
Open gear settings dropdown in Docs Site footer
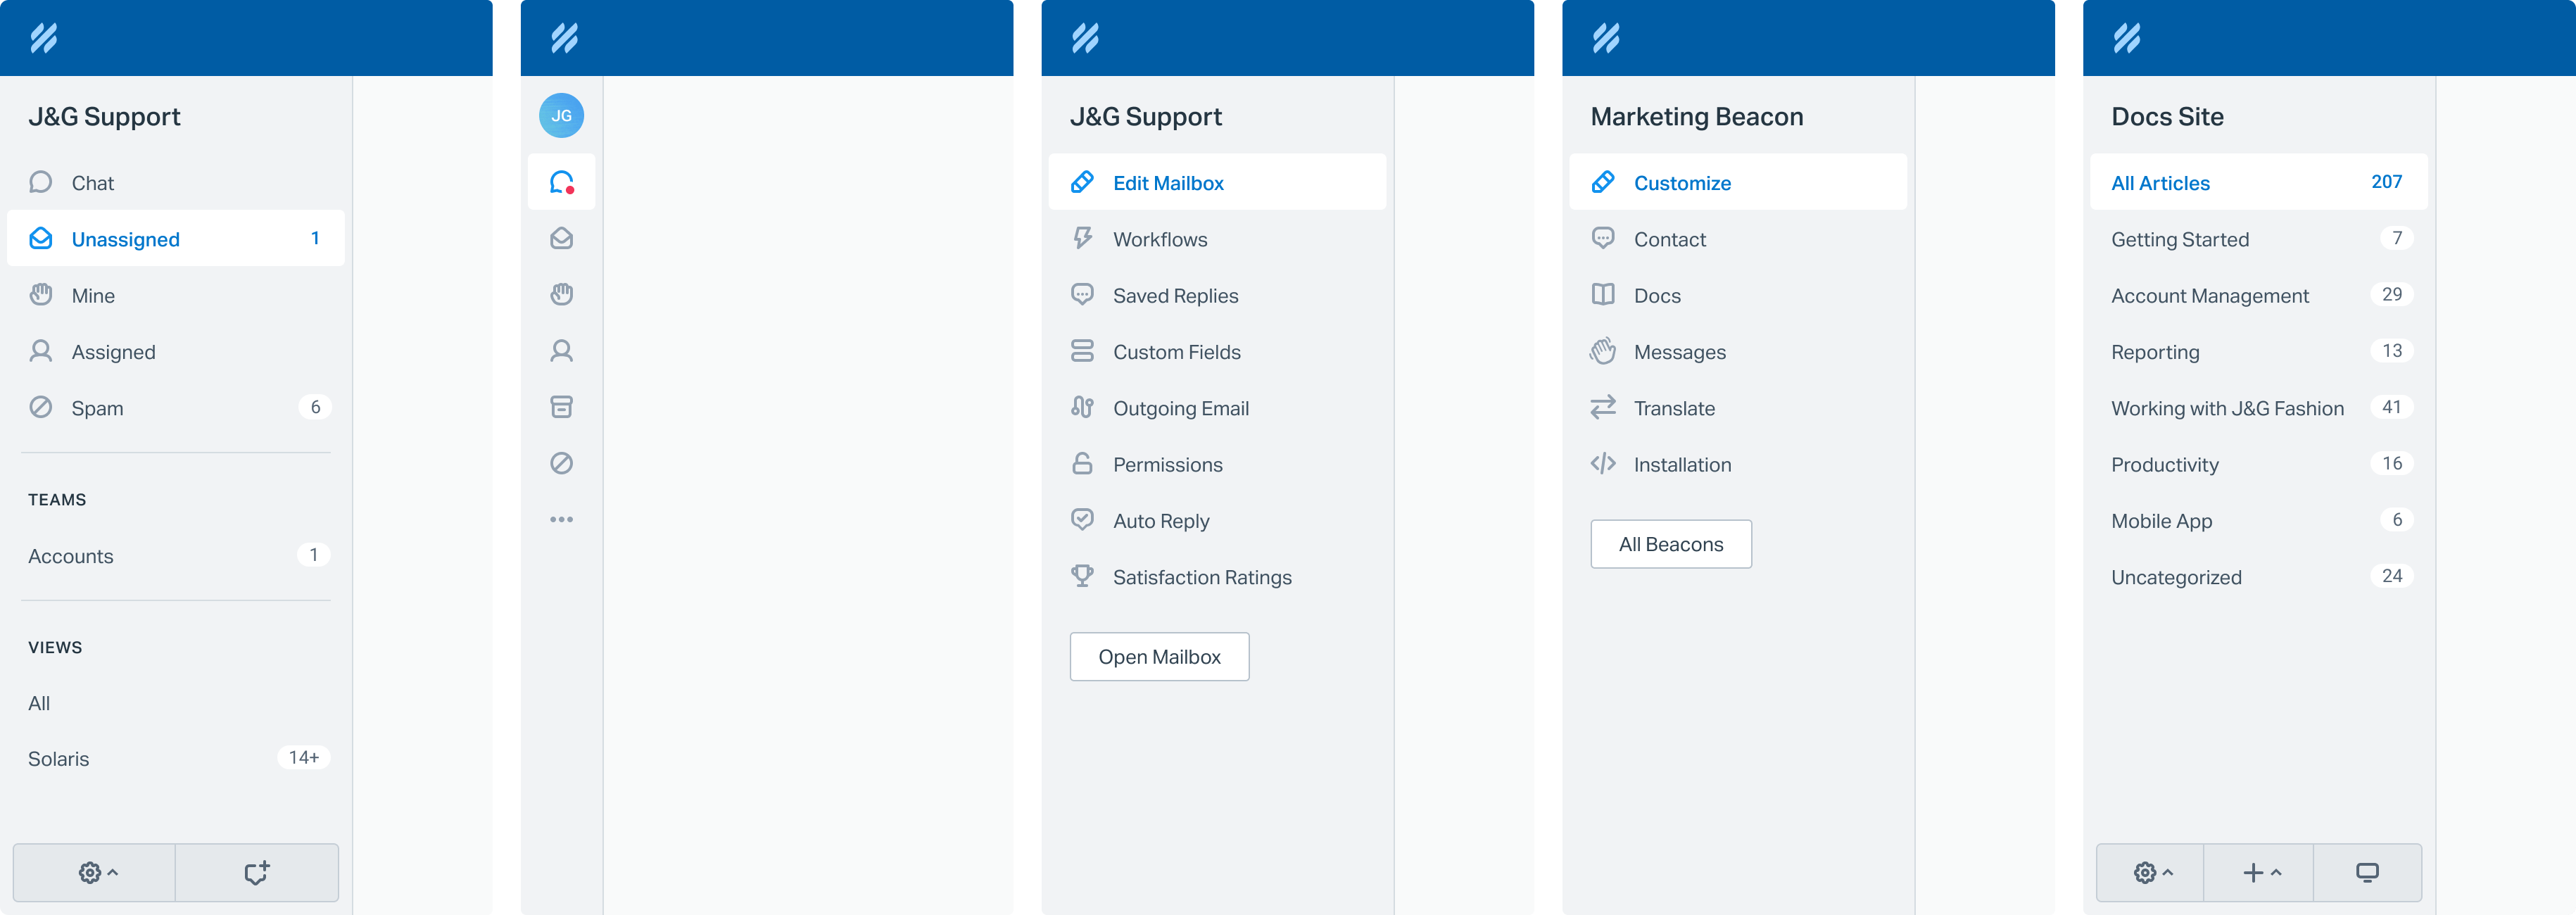tap(2151, 872)
